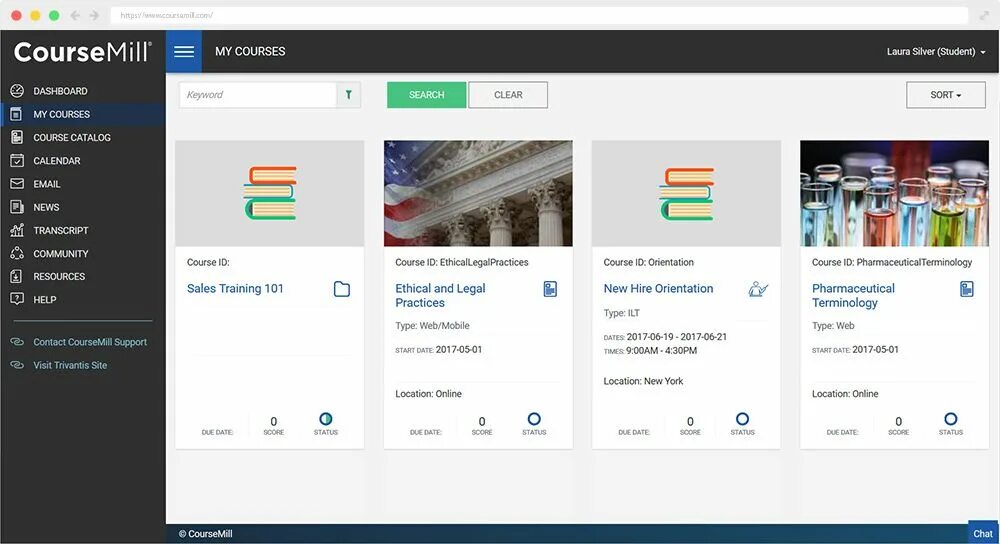The height and width of the screenshot is (544, 1000).
Task: Click instructor icon on New Hire Orientation card
Action: (758, 289)
